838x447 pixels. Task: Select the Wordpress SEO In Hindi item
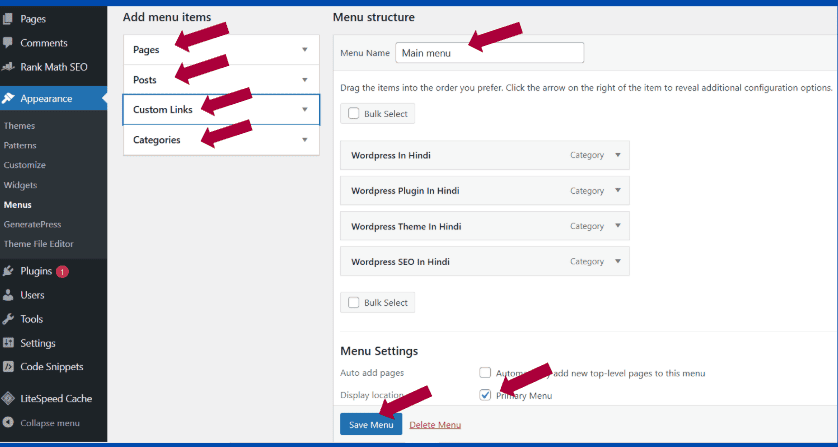(x=485, y=261)
